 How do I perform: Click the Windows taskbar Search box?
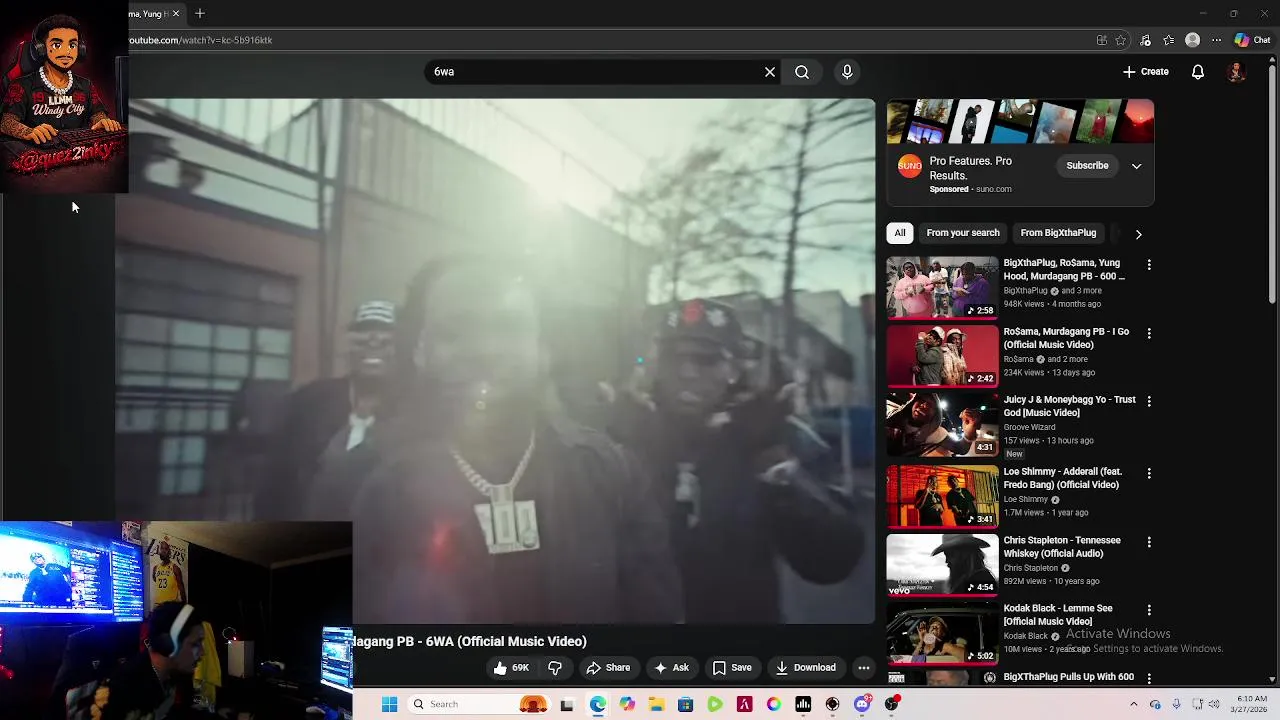(x=480, y=704)
